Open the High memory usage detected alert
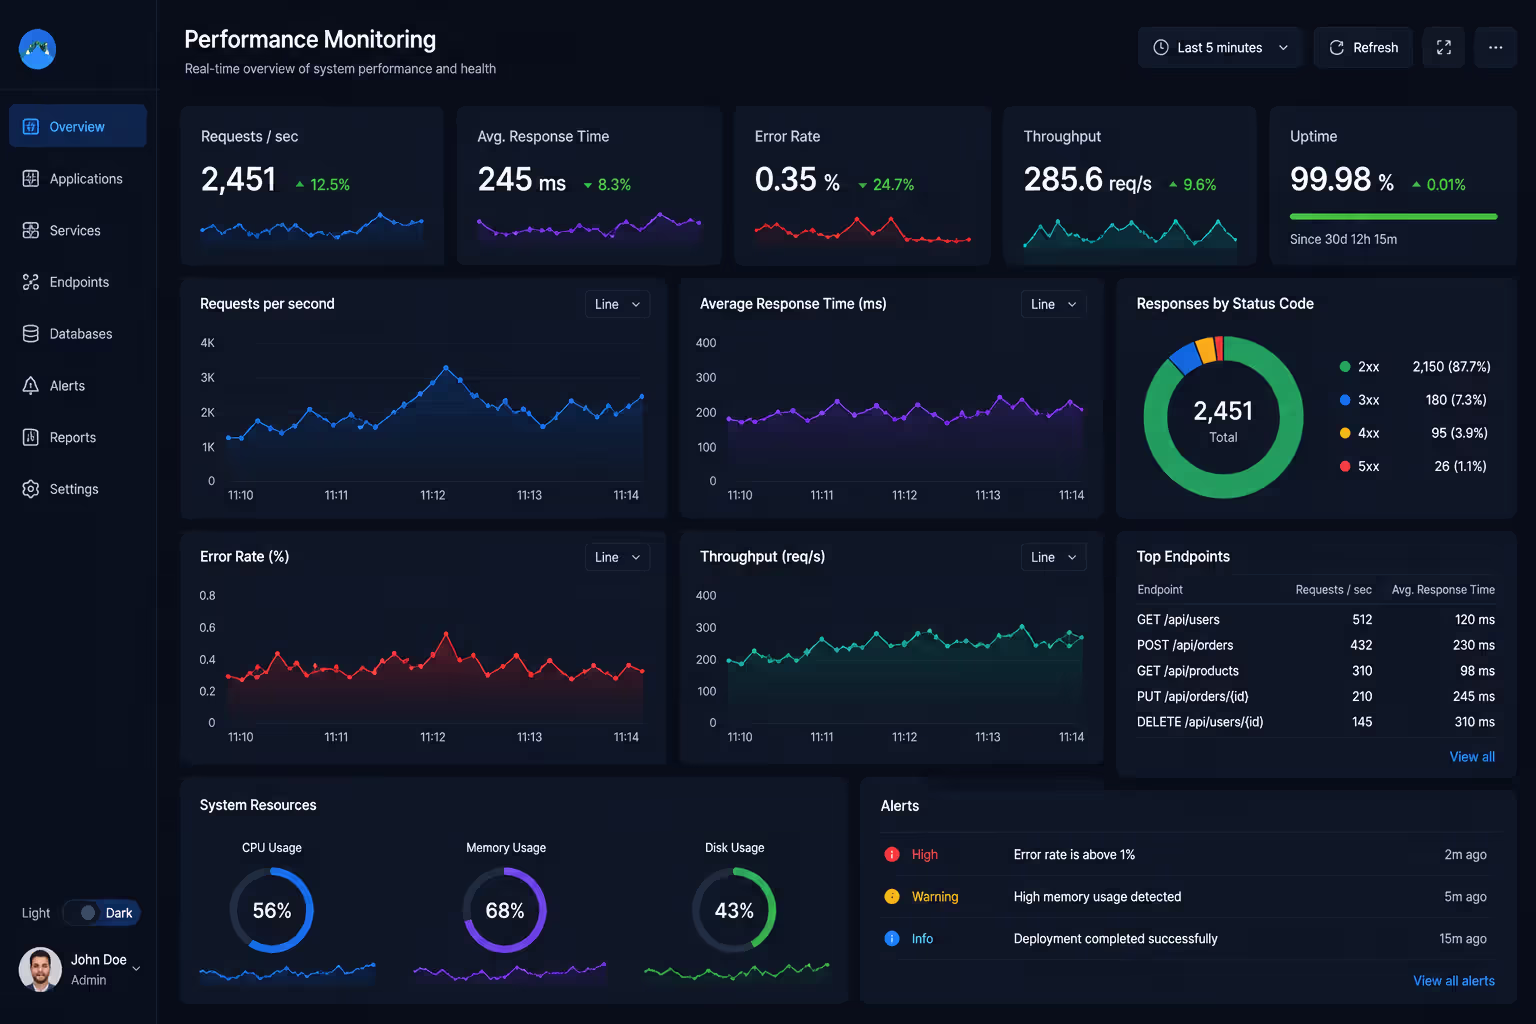This screenshot has width=1536, height=1024. point(1186,897)
